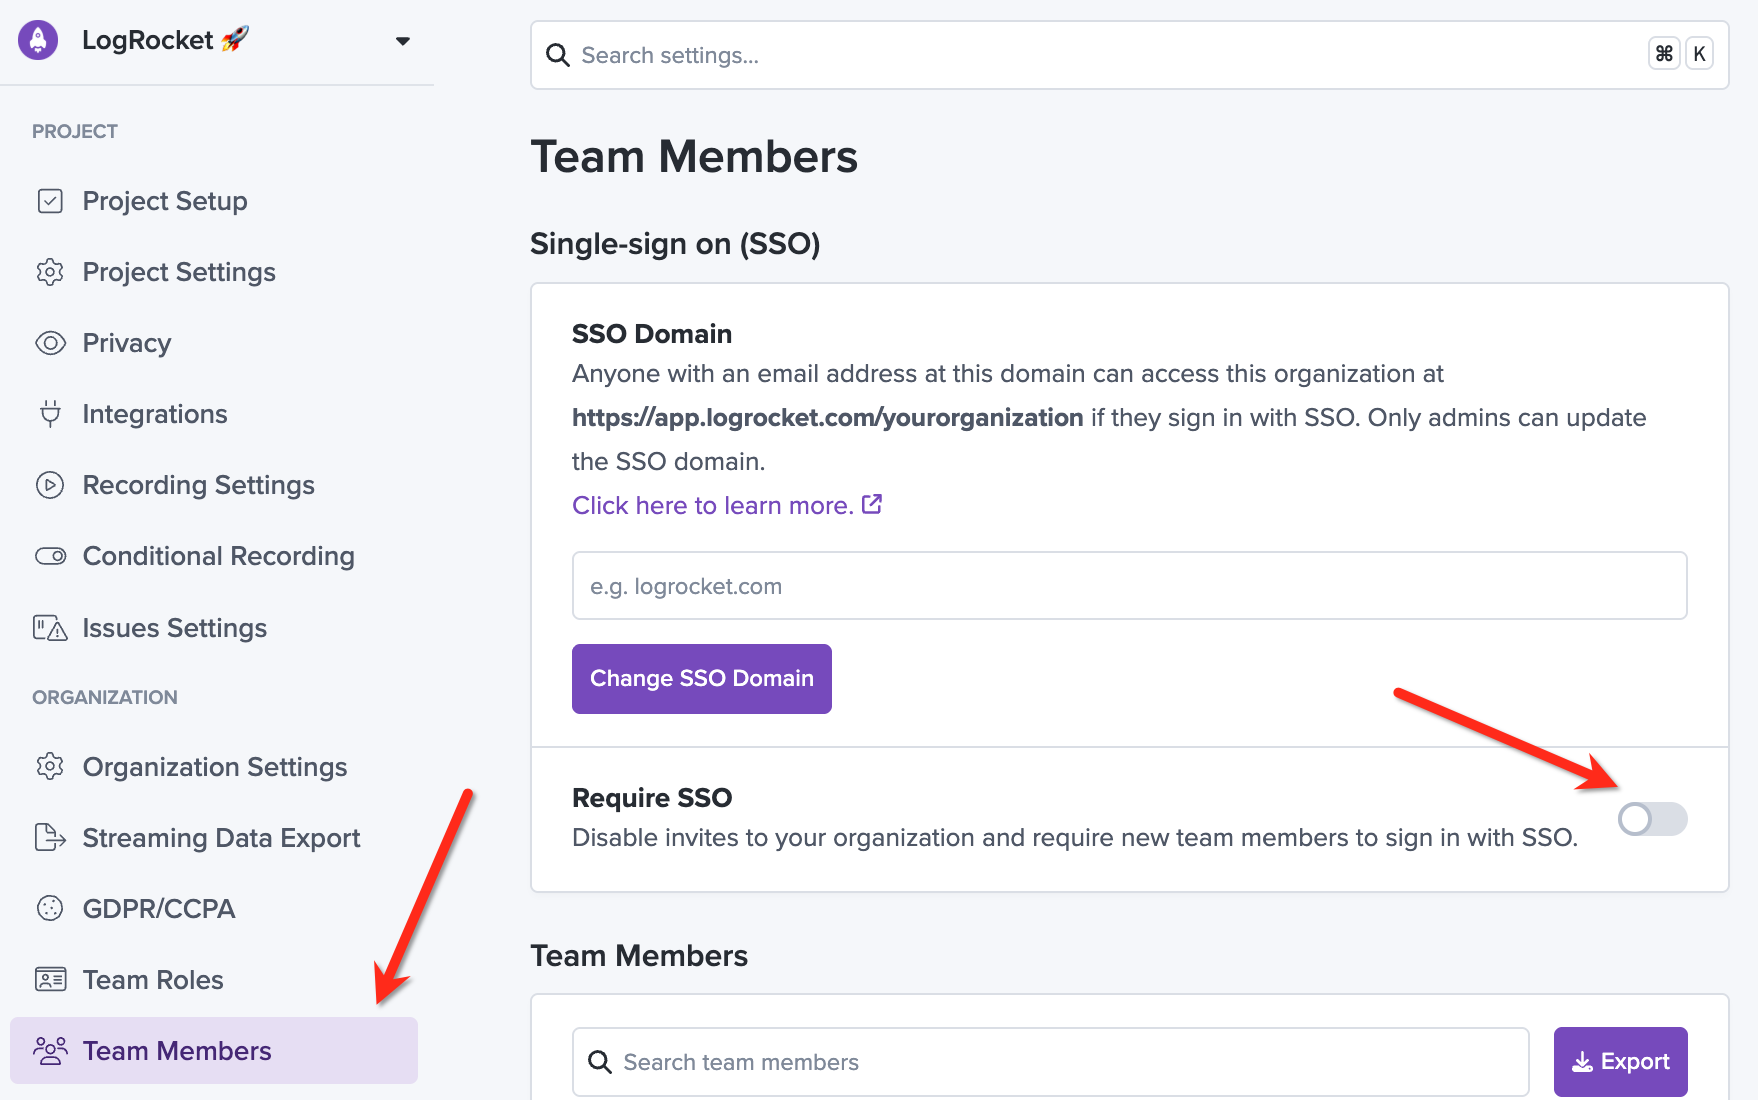The height and width of the screenshot is (1100, 1758).
Task: Click the Team Members page heading
Action: pyautogui.click(x=694, y=157)
